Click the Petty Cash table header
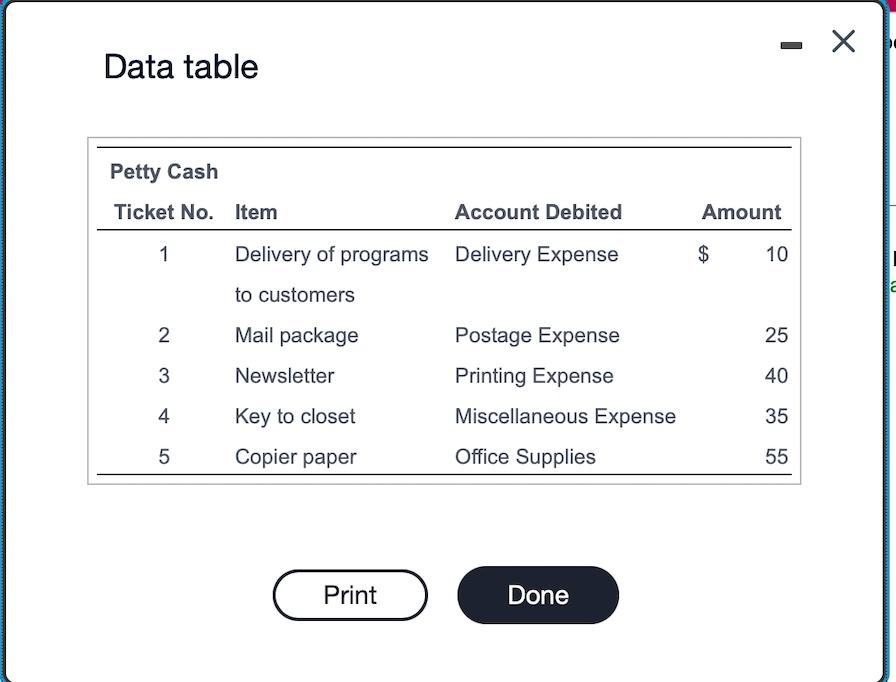 [x=163, y=171]
